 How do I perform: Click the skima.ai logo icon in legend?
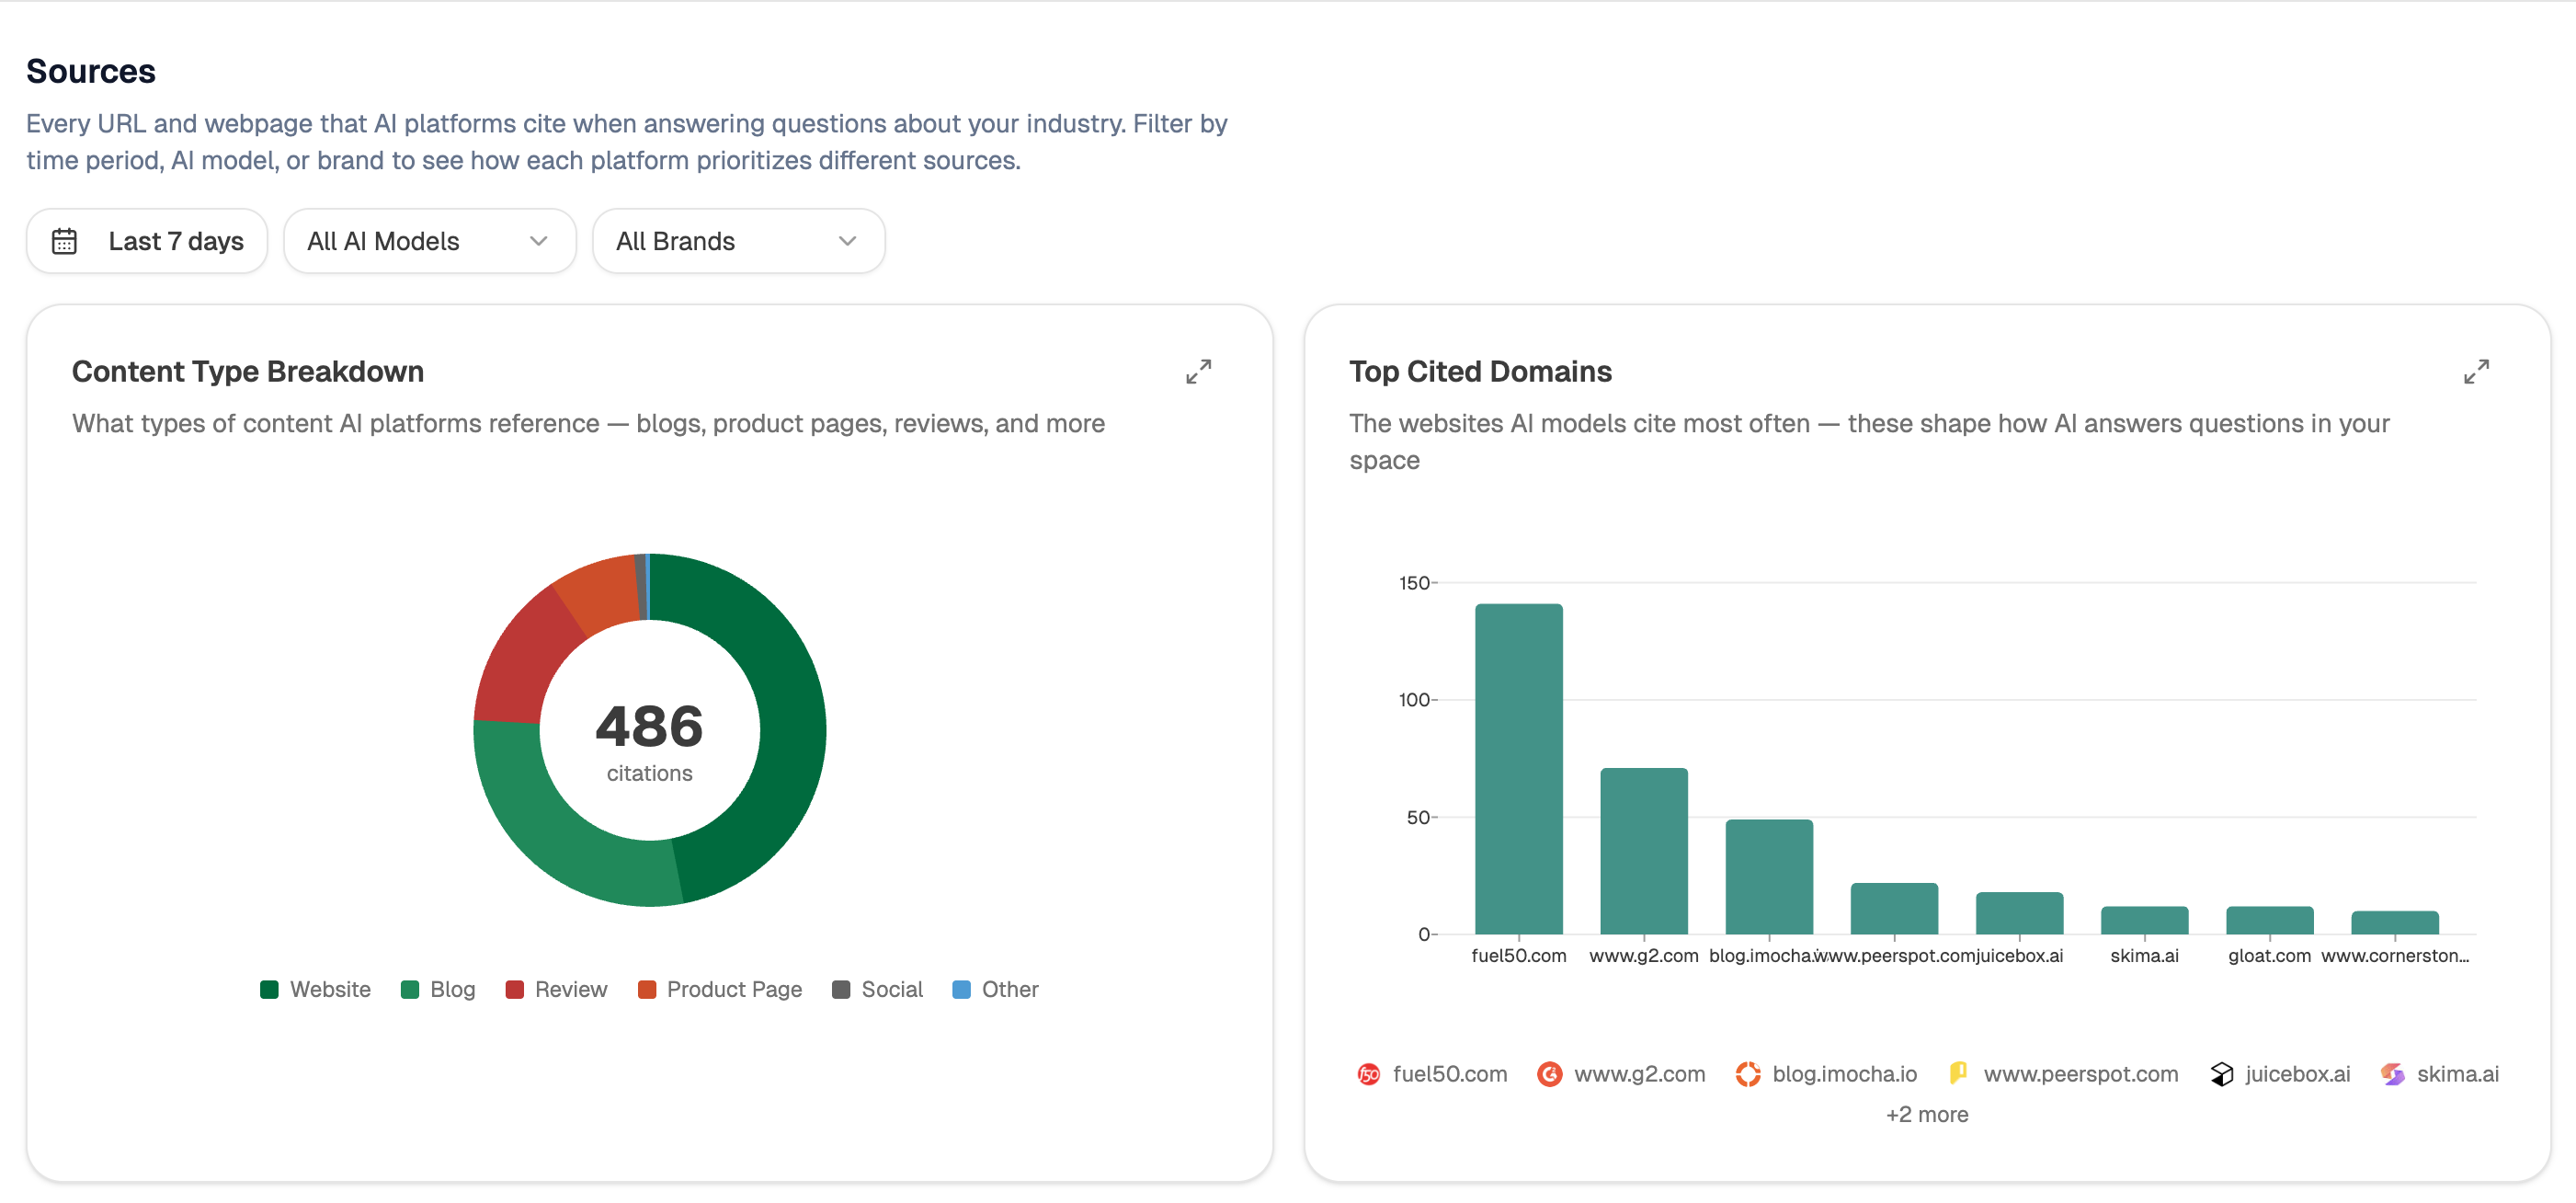tap(2392, 1074)
